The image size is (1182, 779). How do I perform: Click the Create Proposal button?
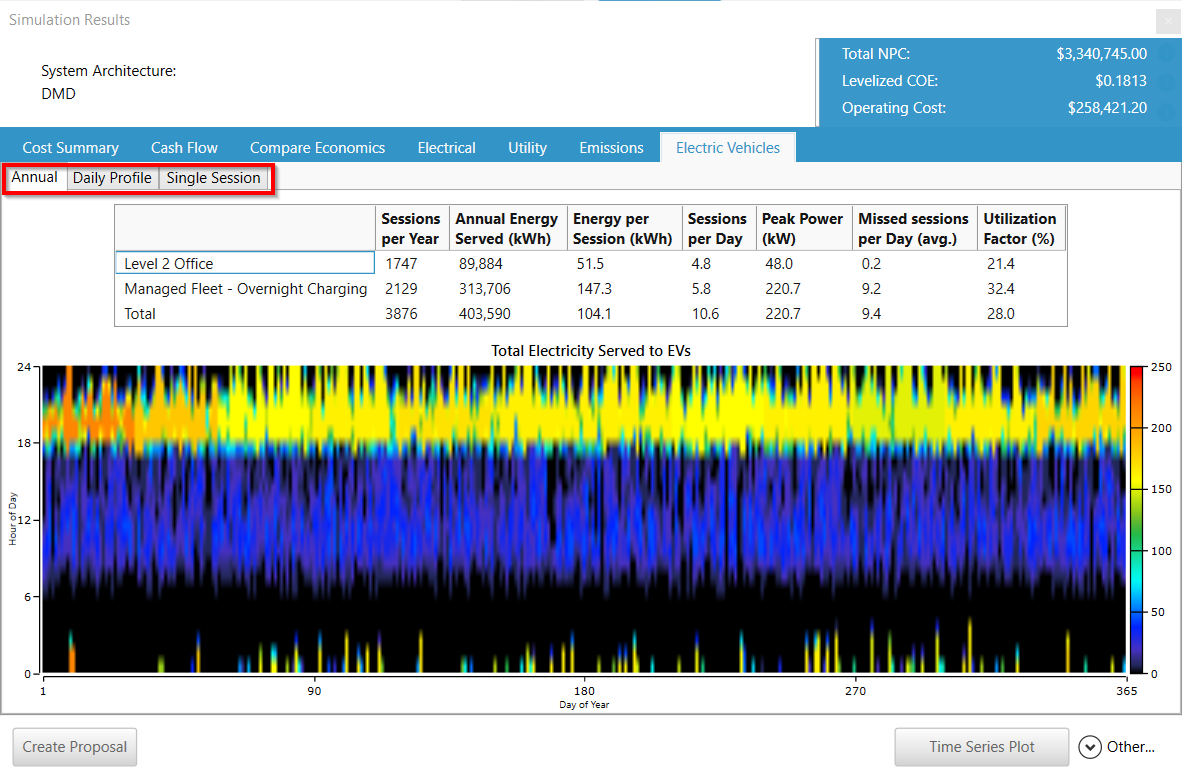tap(74, 747)
